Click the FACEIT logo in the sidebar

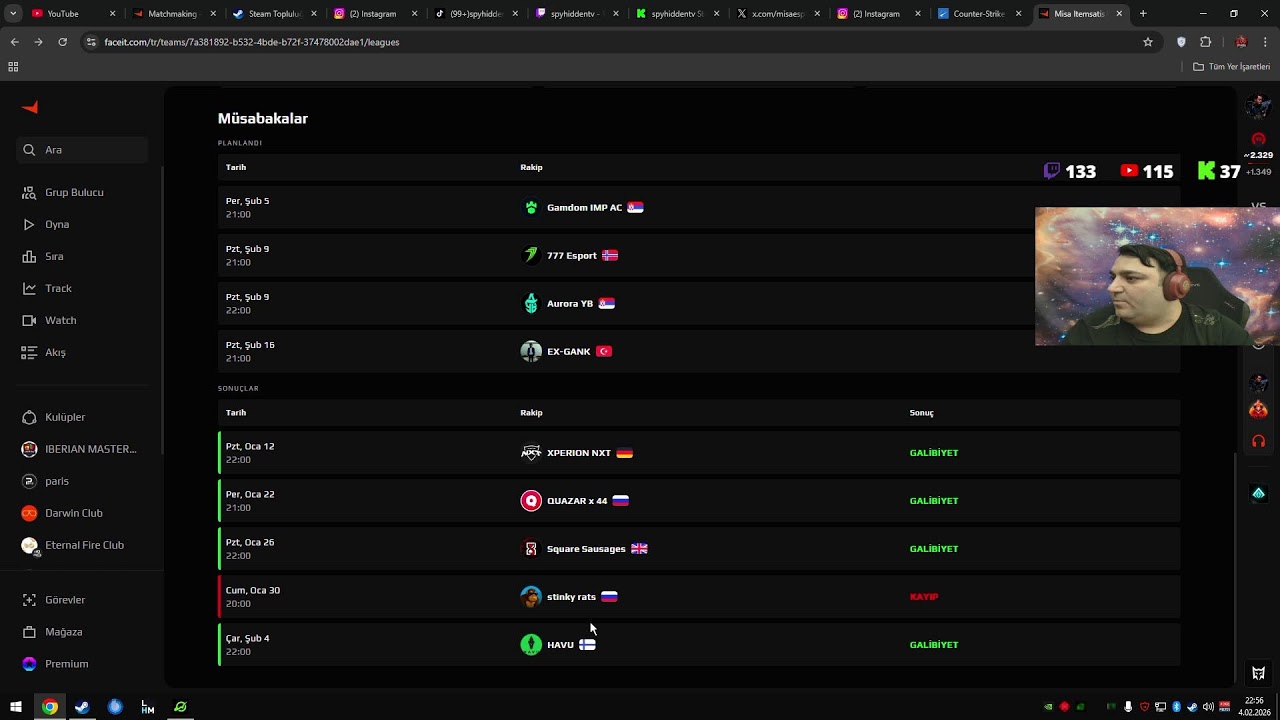click(x=30, y=107)
